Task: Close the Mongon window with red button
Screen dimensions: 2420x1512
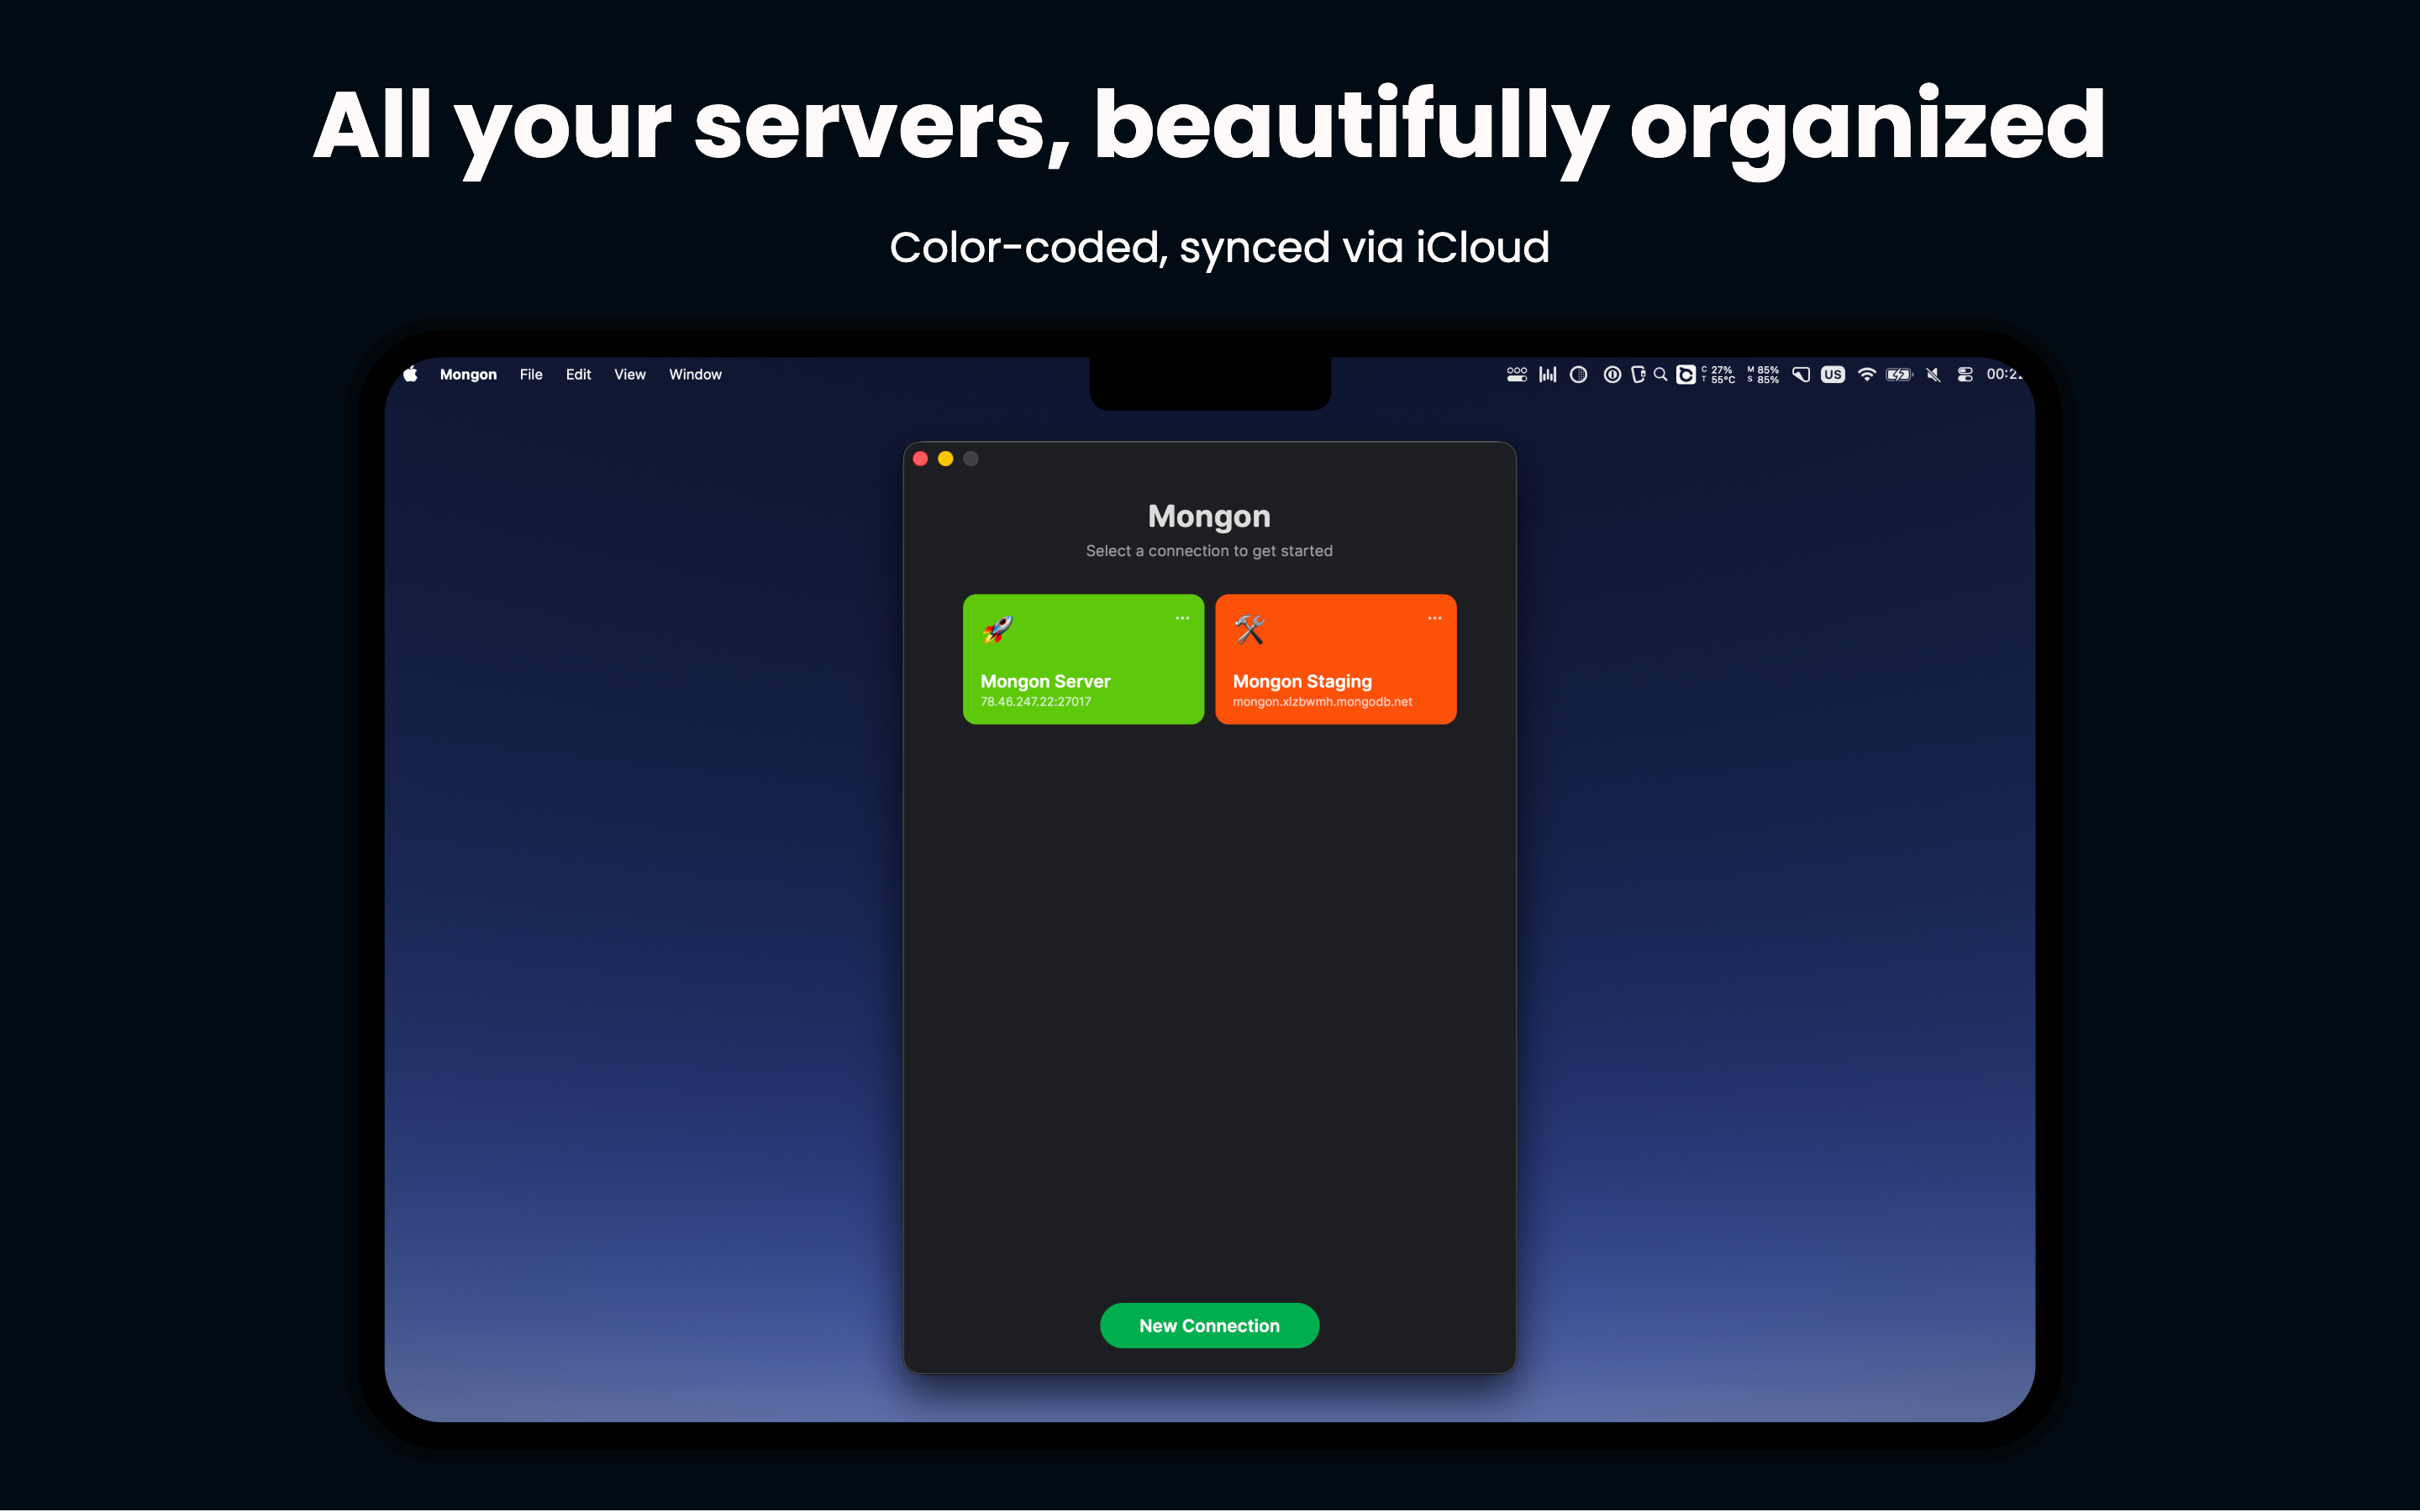Action: [x=920, y=459]
